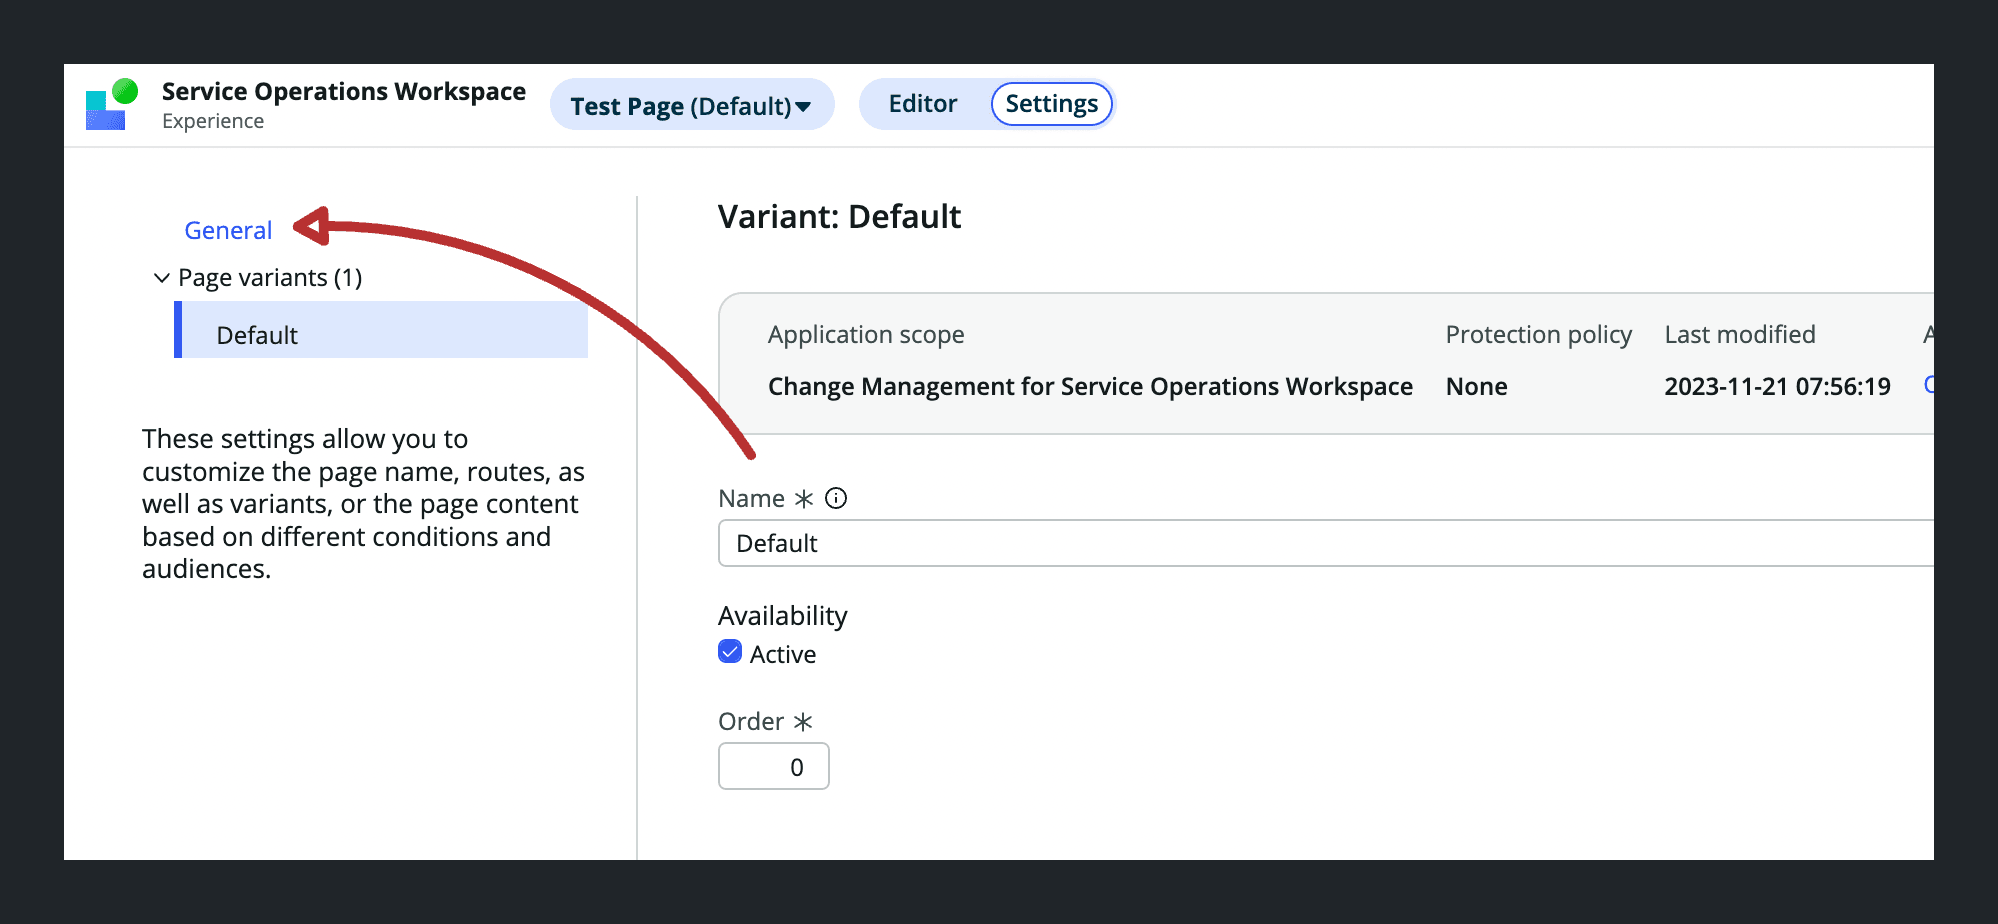The height and width of the screenshot is (924, 1998).
Task: Click the Change Management application scope value
Action: tap(1090, 386)
